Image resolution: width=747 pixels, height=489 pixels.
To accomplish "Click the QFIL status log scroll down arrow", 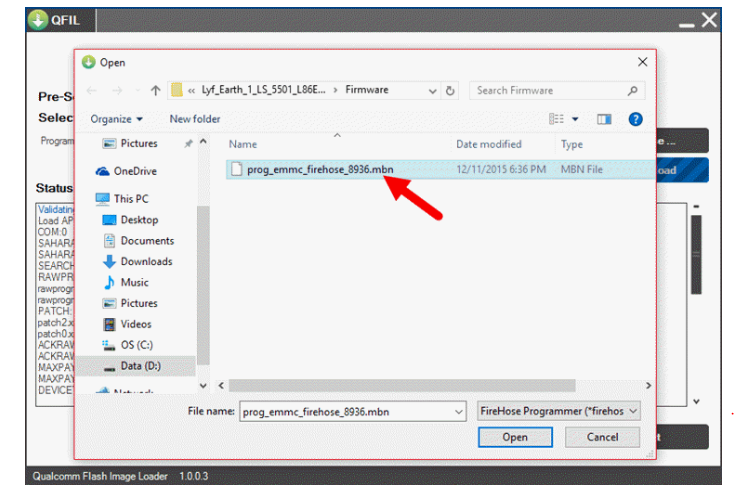I will coord(696,402).
